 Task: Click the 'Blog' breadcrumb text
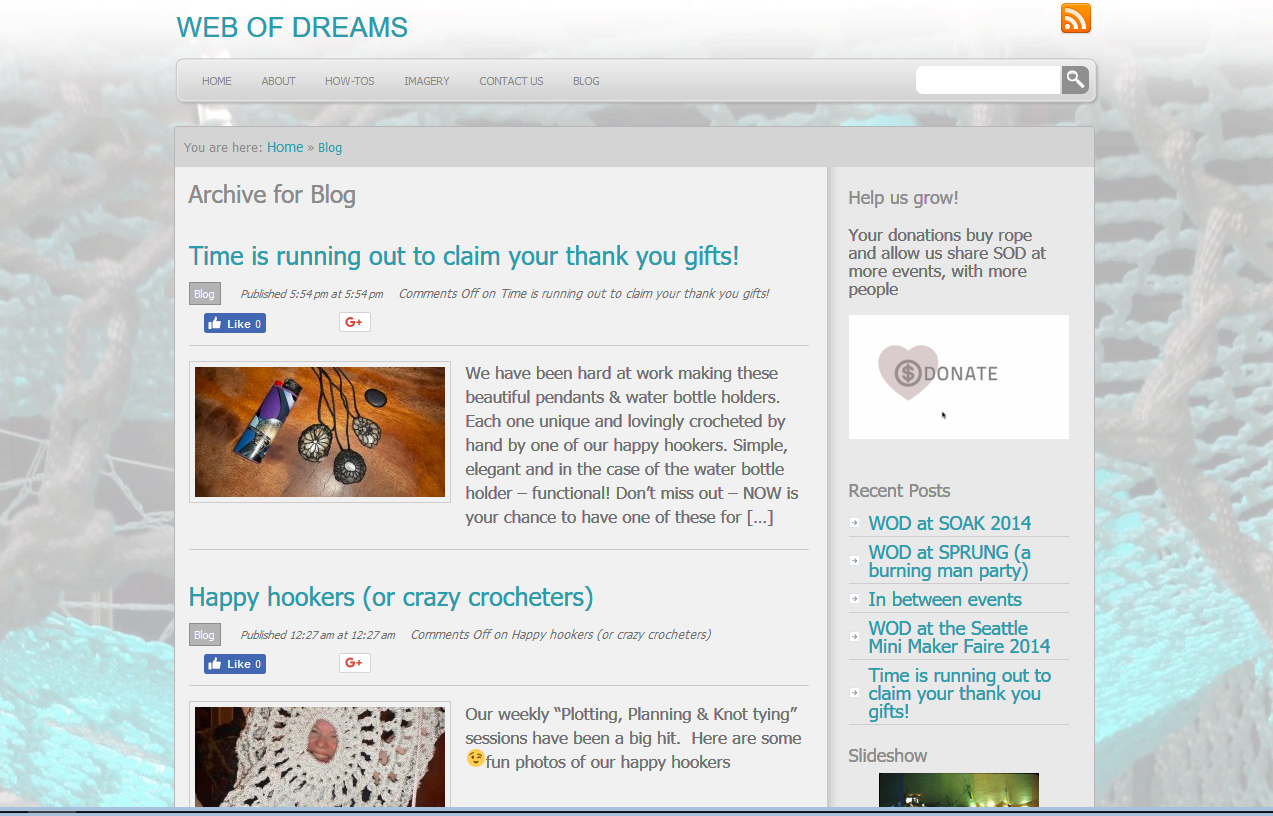click(x=330, y=148)
